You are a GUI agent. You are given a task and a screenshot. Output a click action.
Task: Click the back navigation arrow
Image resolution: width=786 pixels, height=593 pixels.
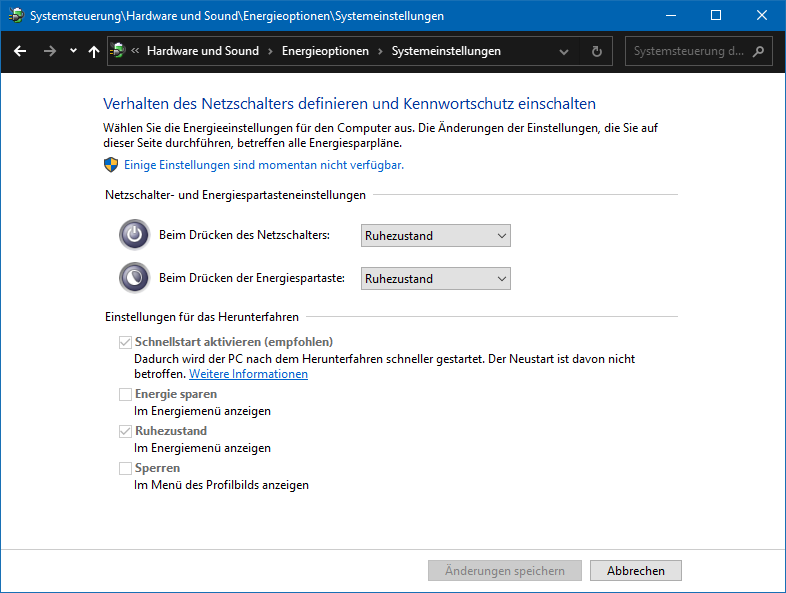pyautogui.click(x=20, y=51)
